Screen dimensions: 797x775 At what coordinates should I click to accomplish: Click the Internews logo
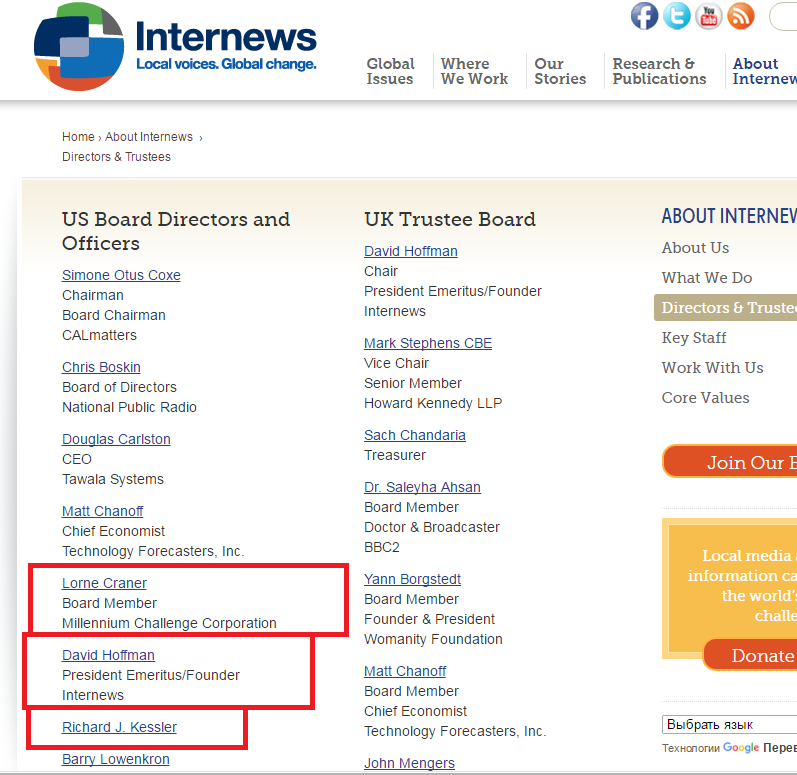(x=176, y=47)
